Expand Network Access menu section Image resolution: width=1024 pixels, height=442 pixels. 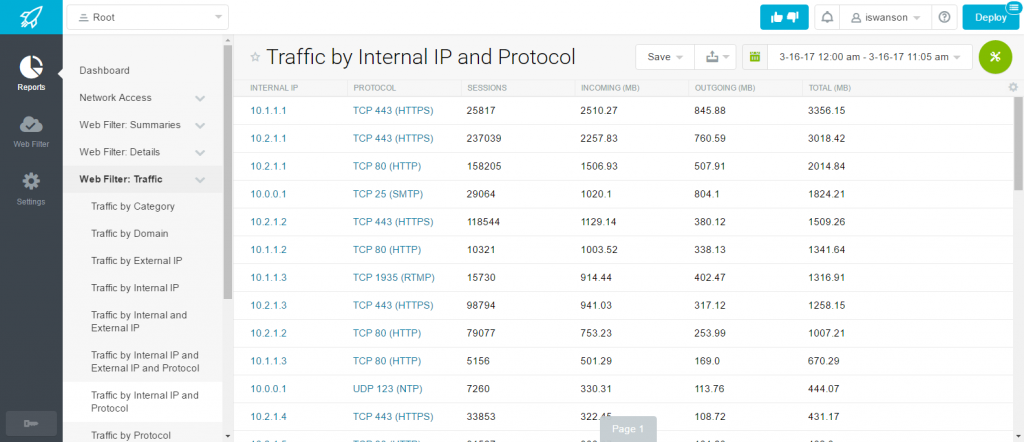pyautogui.click(x=142, y=98)
